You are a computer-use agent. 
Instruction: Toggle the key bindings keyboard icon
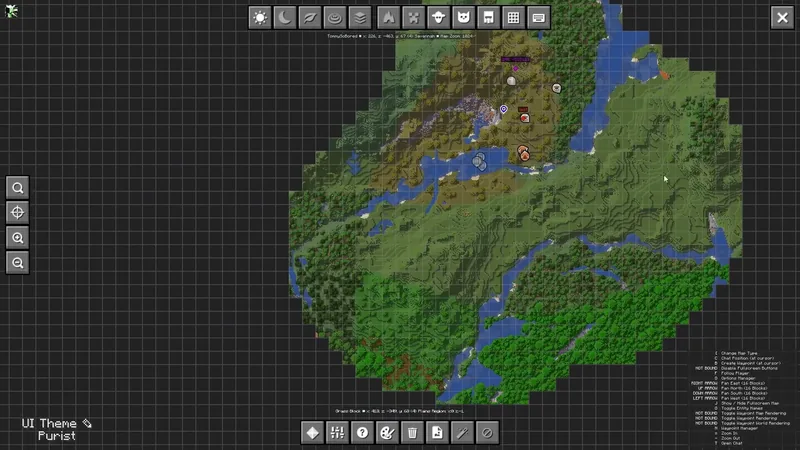pos(538,18)
